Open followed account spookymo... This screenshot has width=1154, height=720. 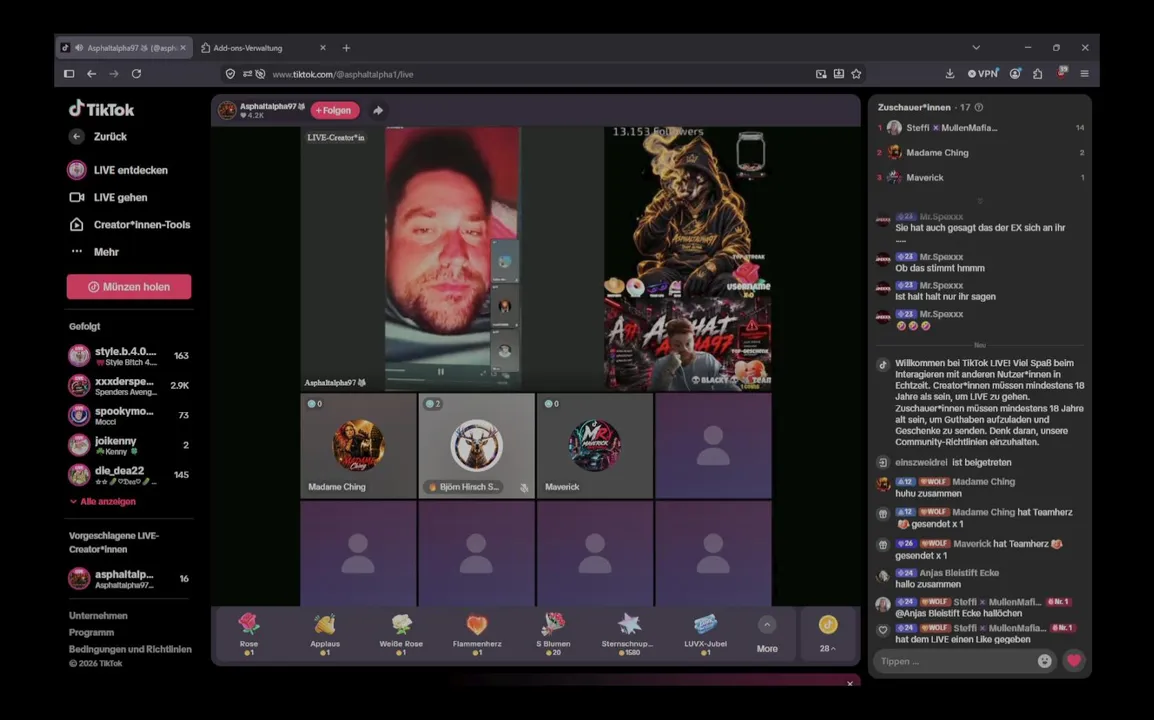(x=130, y=415)
